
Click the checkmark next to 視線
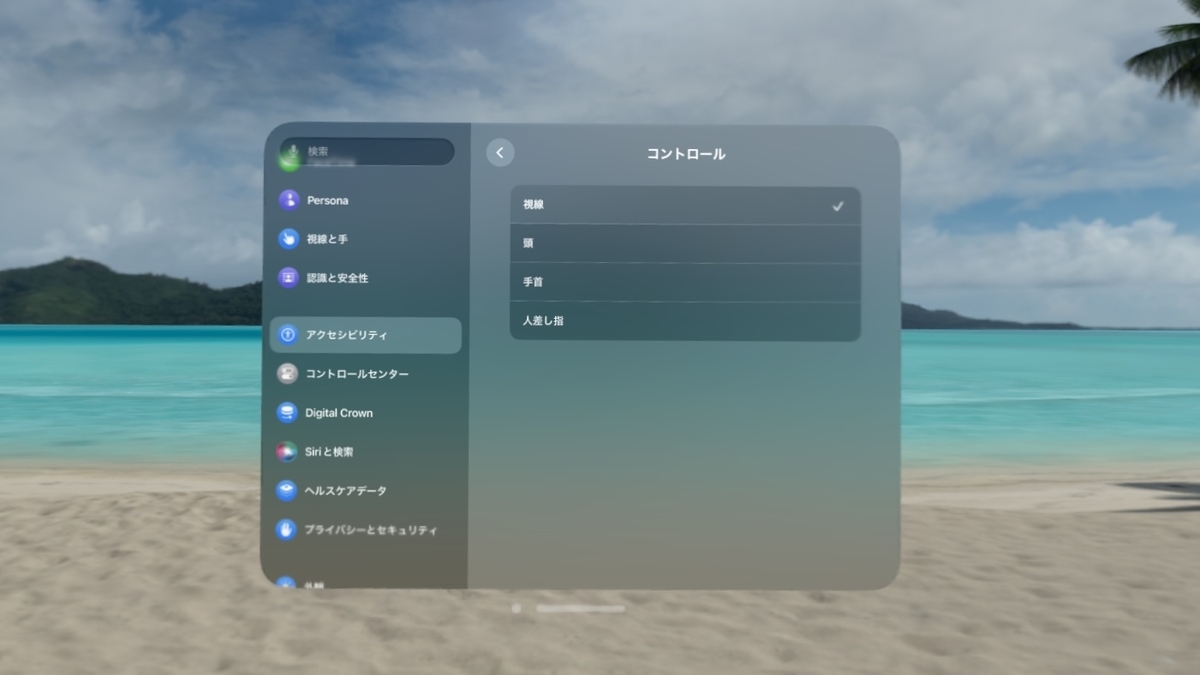click(838, 206)
